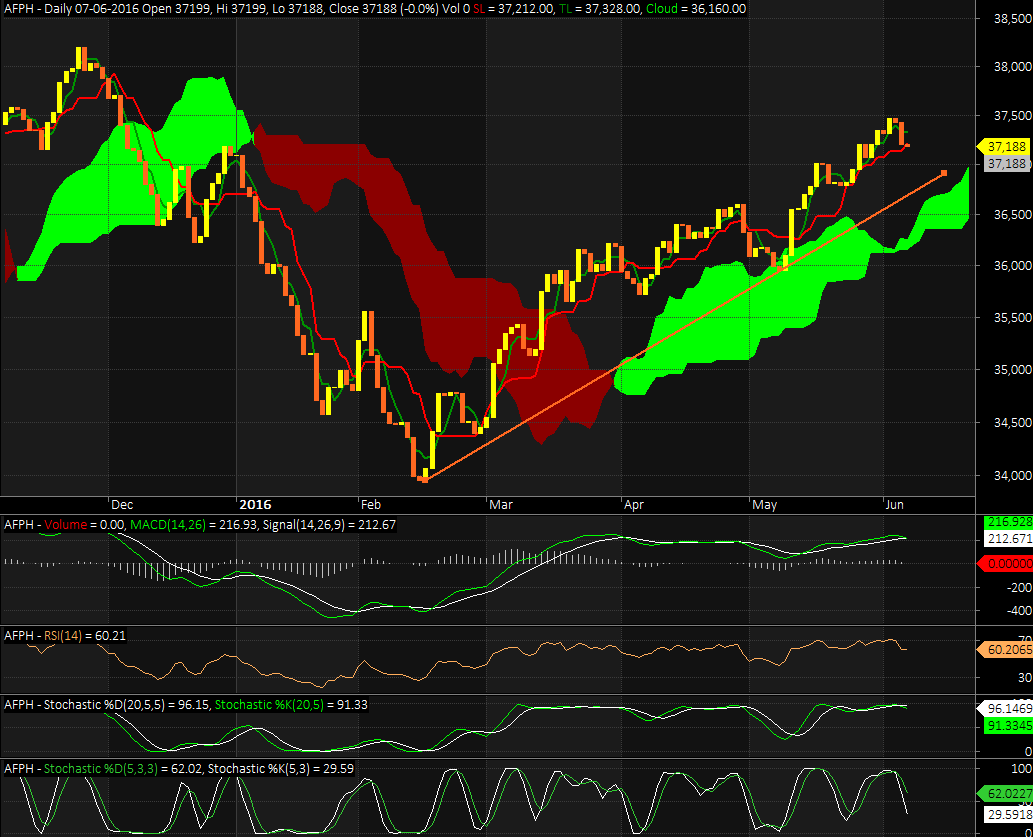Click the red 0.00000 volume value label

click(1007, 563)
